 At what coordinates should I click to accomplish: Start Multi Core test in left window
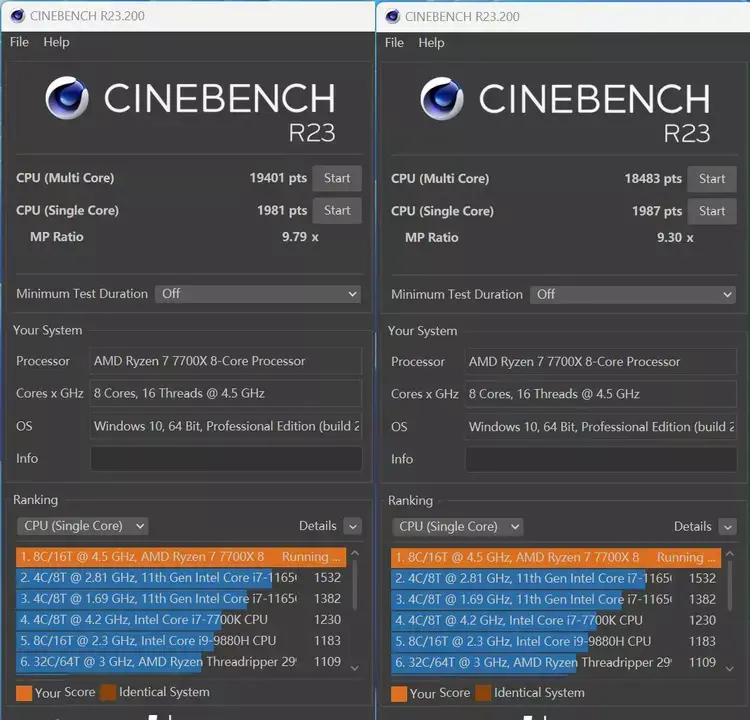point(337,178)
